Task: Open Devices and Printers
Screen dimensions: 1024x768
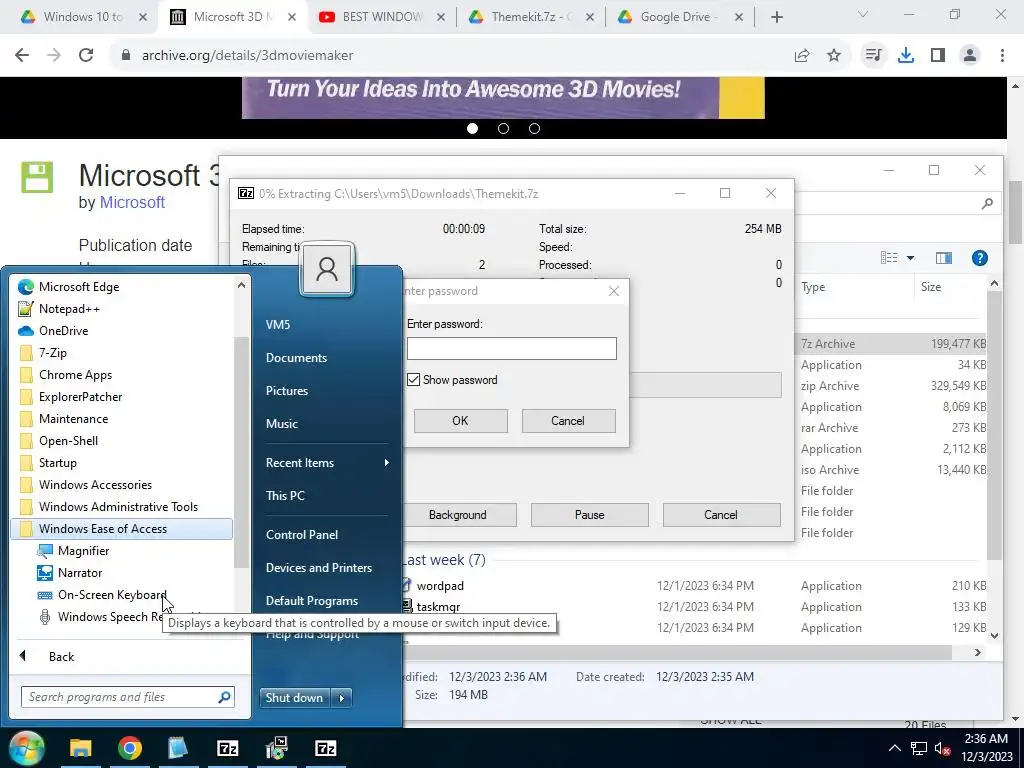Action: 319,568
